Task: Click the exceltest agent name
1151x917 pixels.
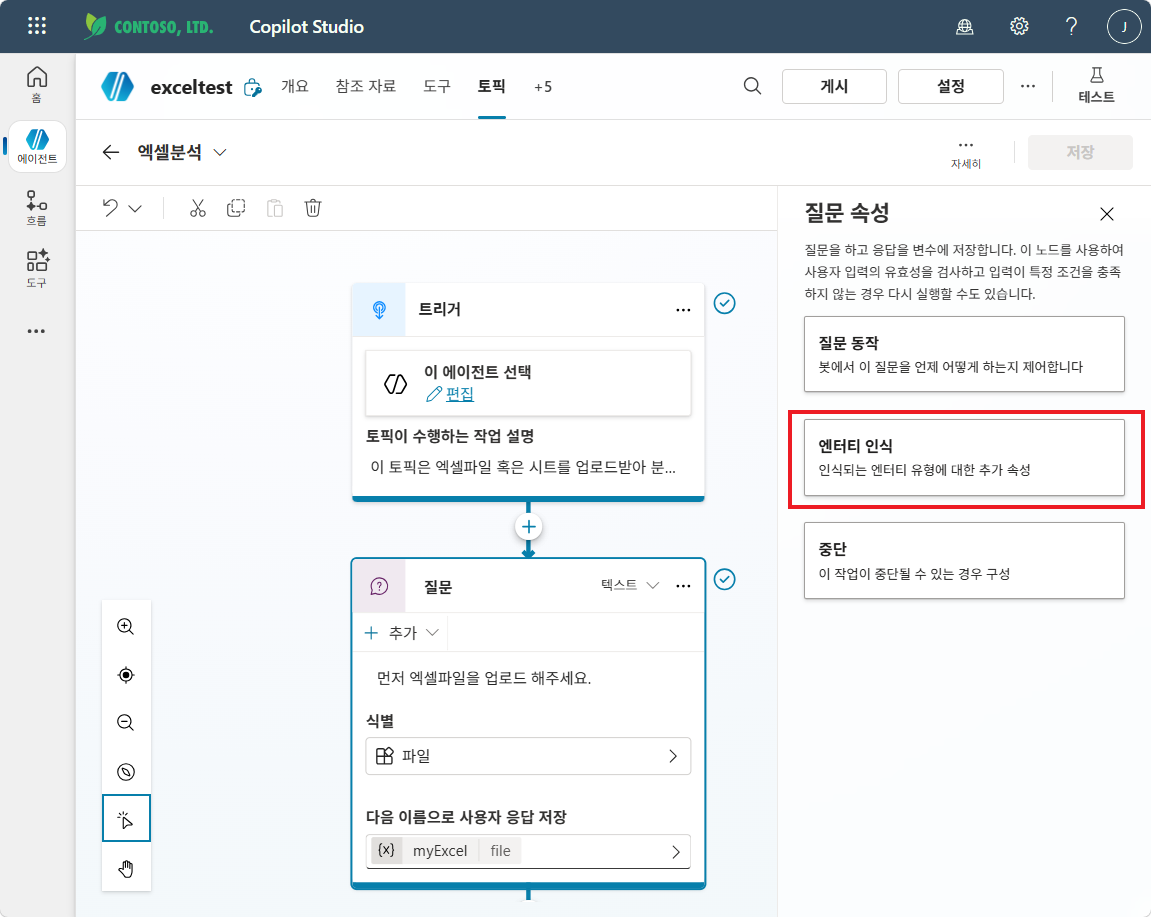Action: (x=191, y=87)
